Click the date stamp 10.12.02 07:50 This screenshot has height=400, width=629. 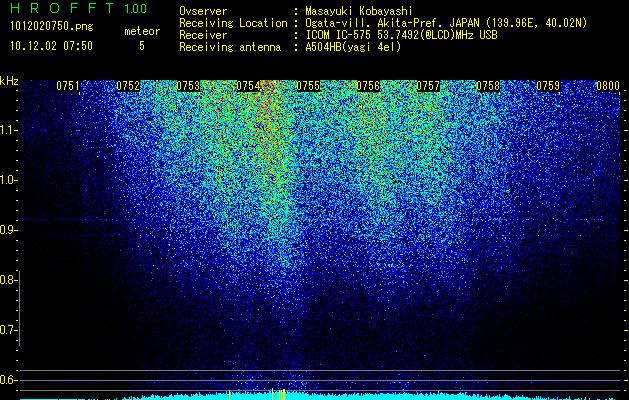coord(51,46)
